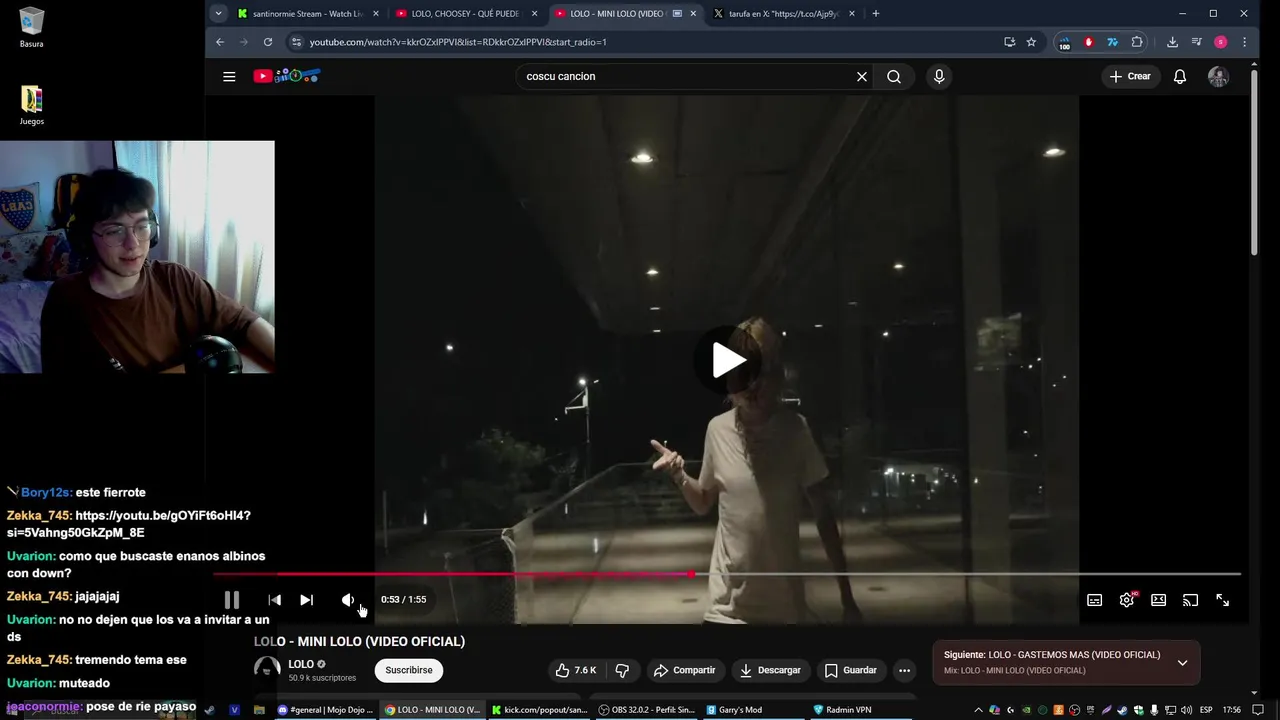Open the YouTube account avatar menu

coord(1218,76)
